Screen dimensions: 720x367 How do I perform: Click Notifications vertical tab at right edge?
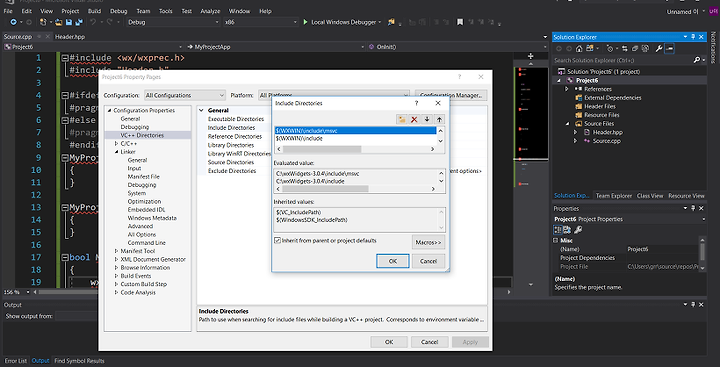[x=713, y=47]
